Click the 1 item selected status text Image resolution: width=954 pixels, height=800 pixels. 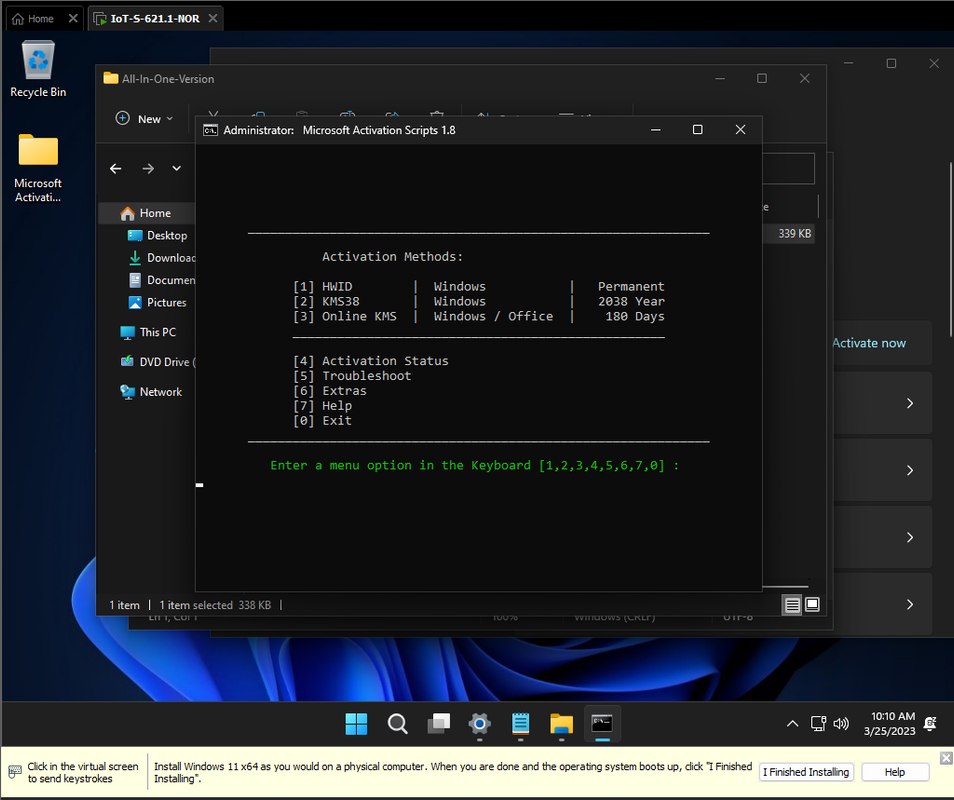(196, 605)
